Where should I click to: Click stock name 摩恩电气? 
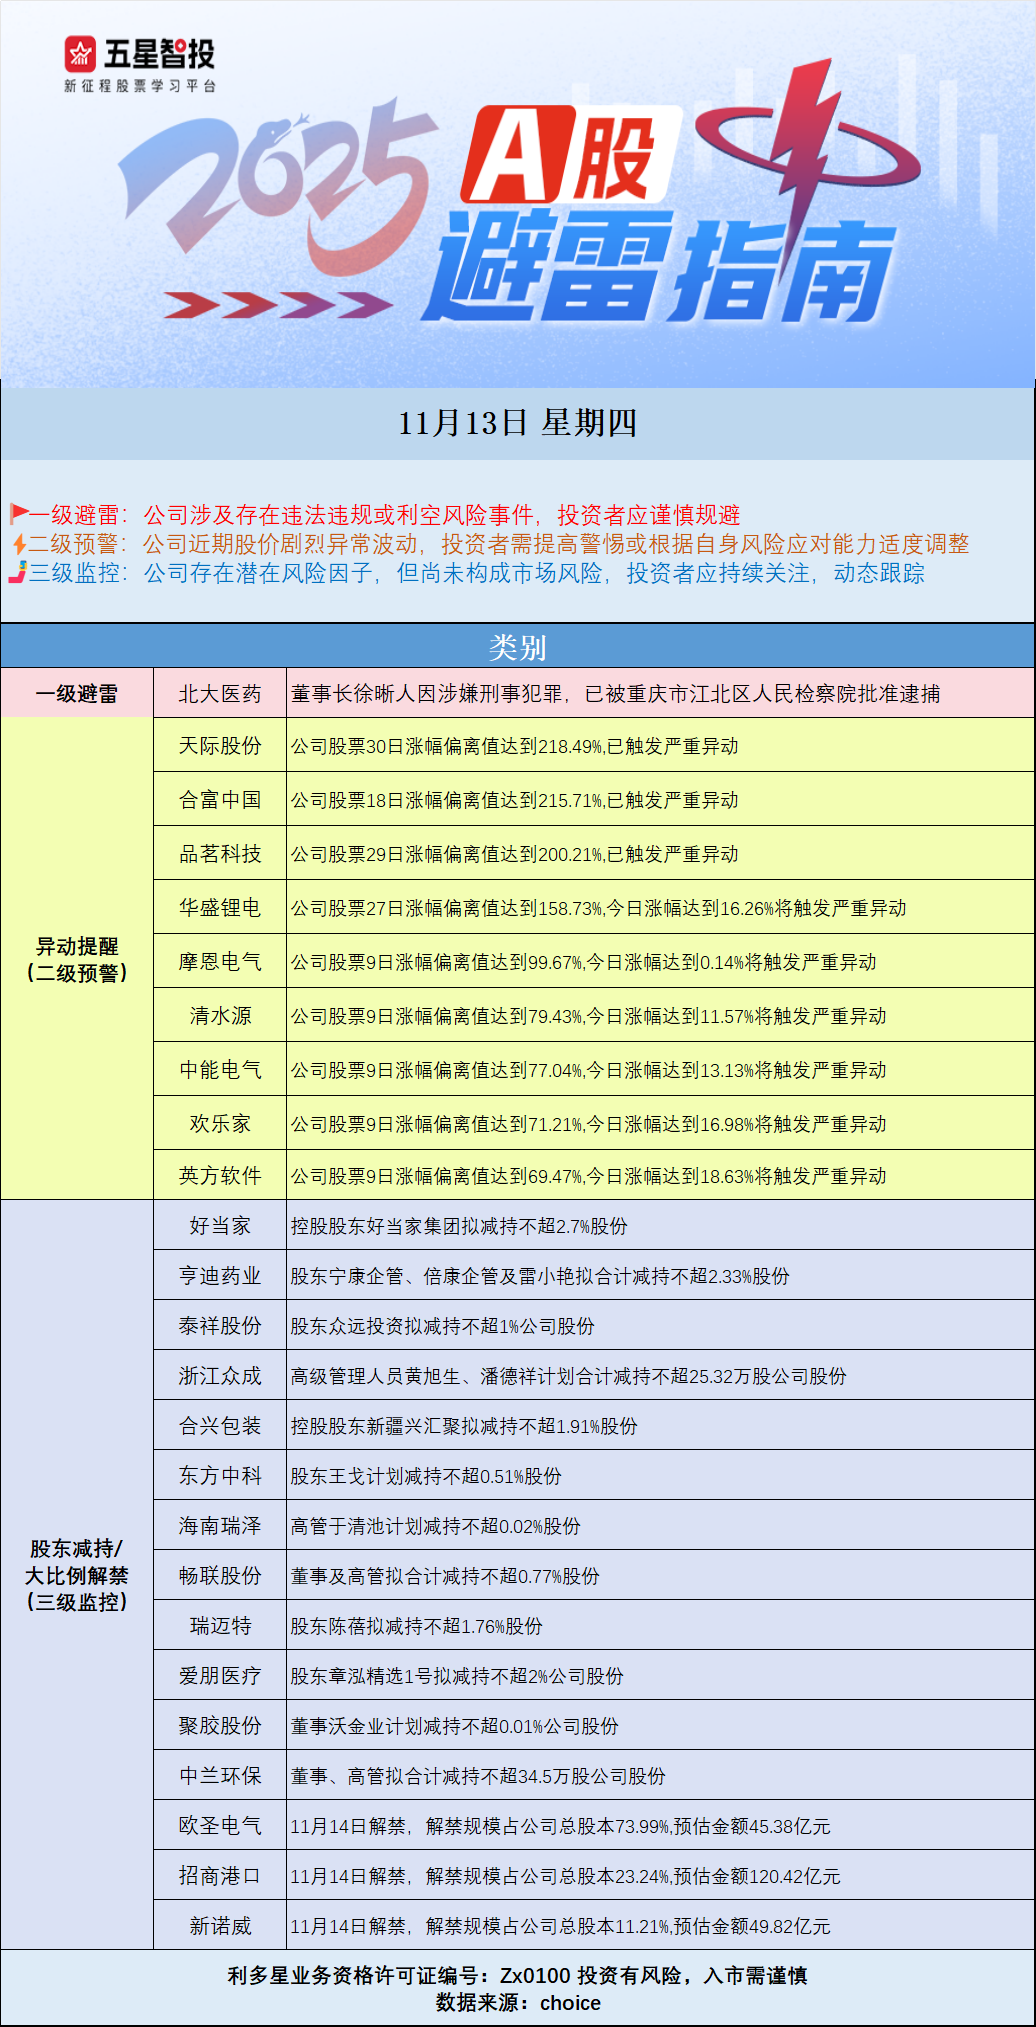click(x=220, y=961)
